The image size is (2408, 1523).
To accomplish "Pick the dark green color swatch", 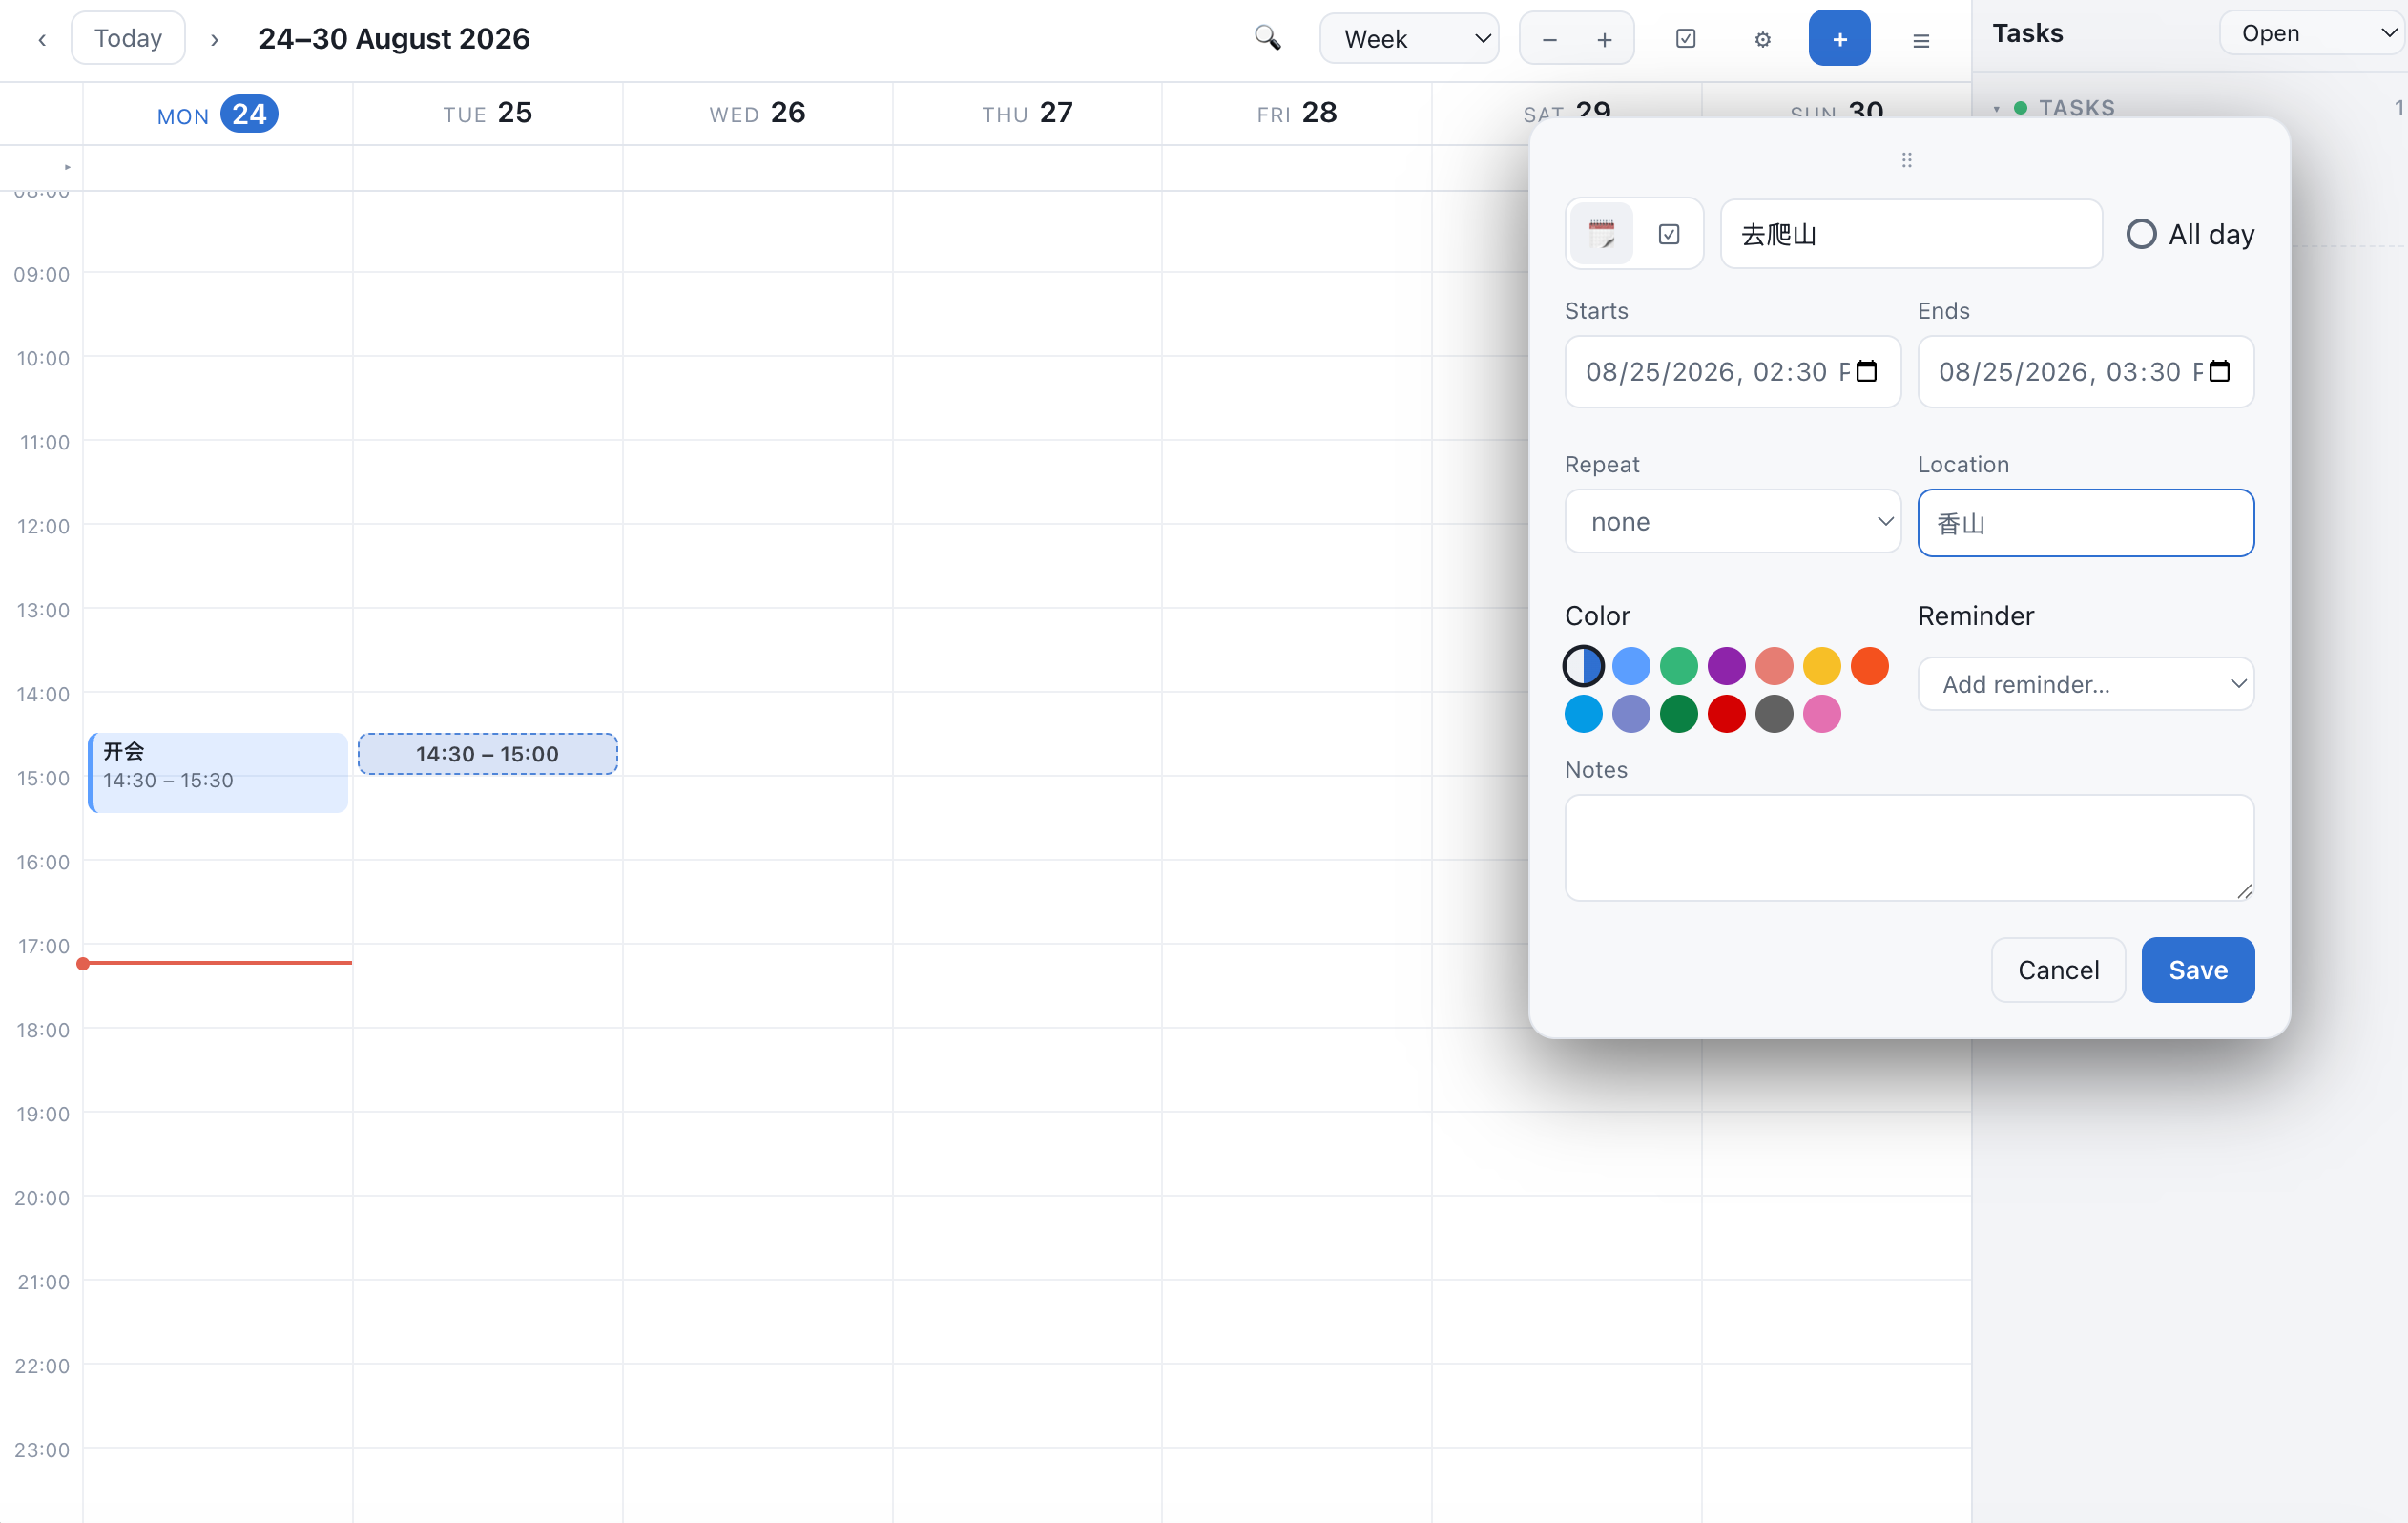I will (1678, 714).
